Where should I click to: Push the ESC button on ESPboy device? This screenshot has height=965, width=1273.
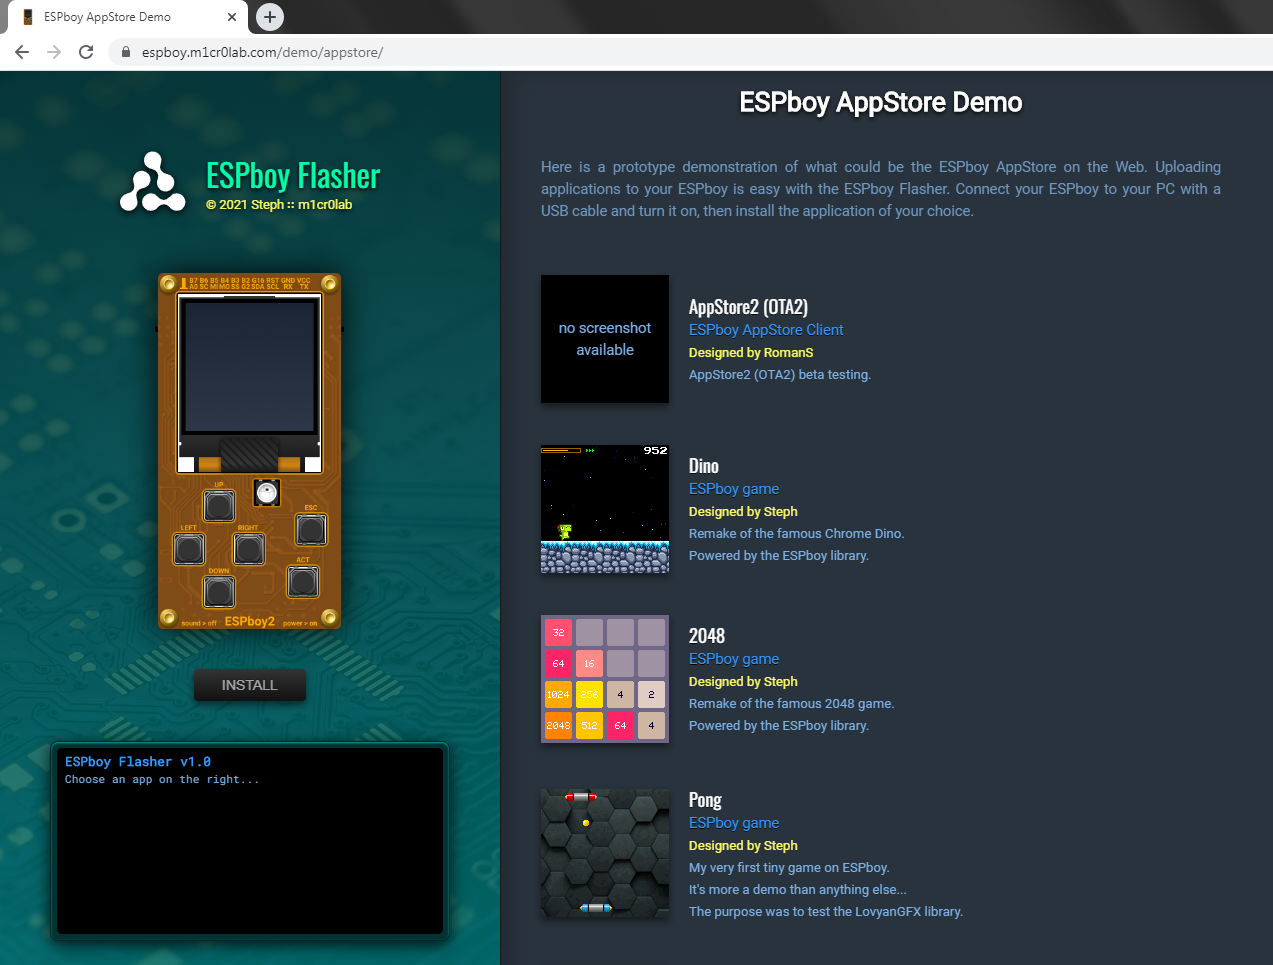click(x=311, y=529)
